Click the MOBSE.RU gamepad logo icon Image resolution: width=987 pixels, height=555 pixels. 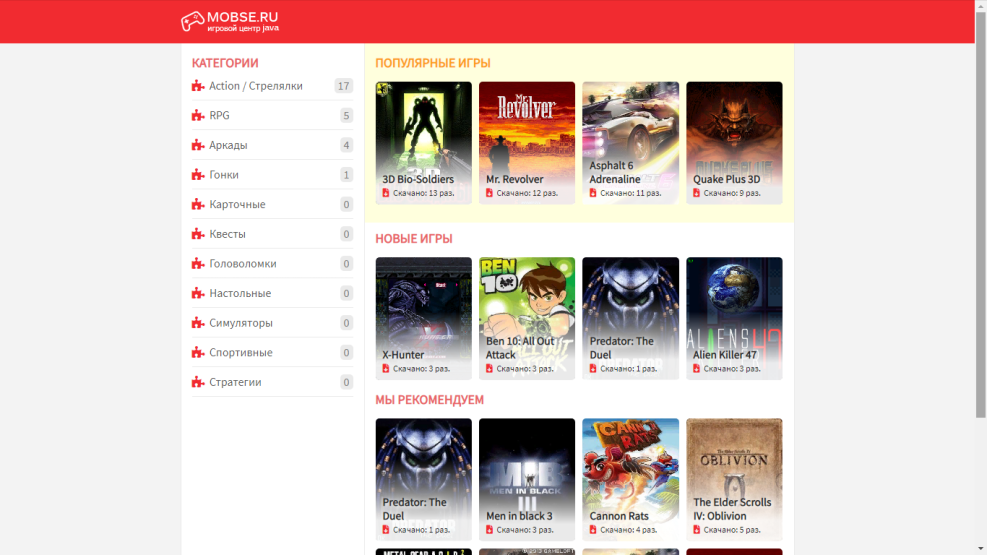point(192,21)
